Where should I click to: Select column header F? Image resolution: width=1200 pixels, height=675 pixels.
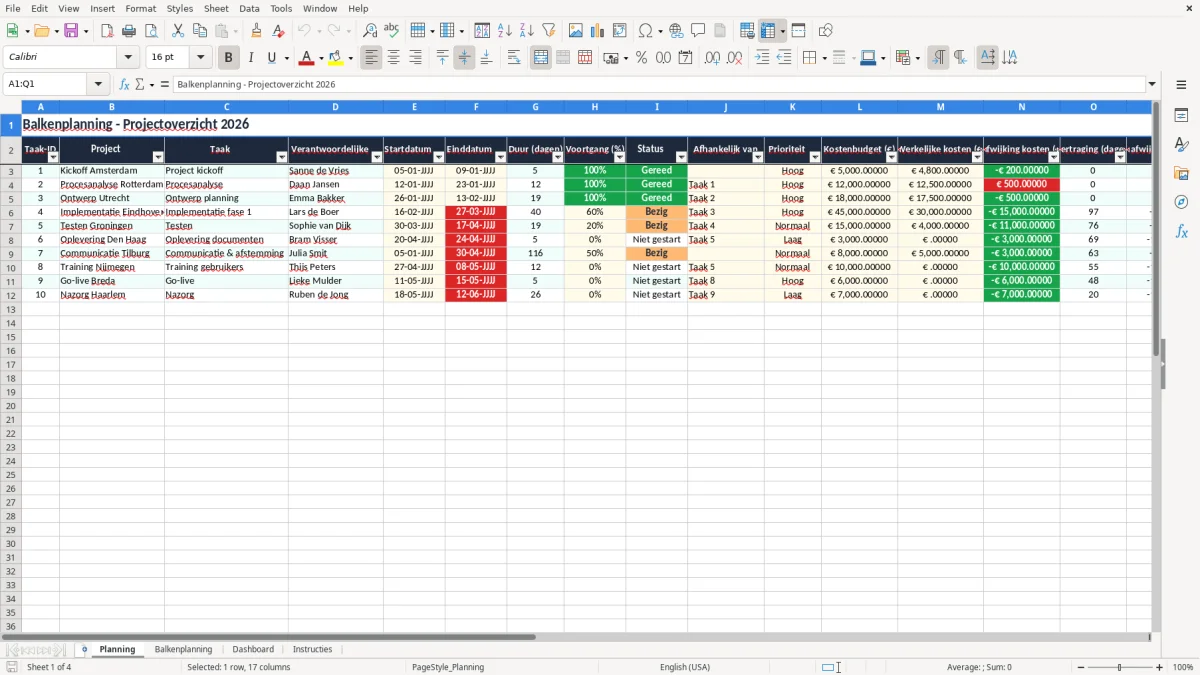point(476,106)
